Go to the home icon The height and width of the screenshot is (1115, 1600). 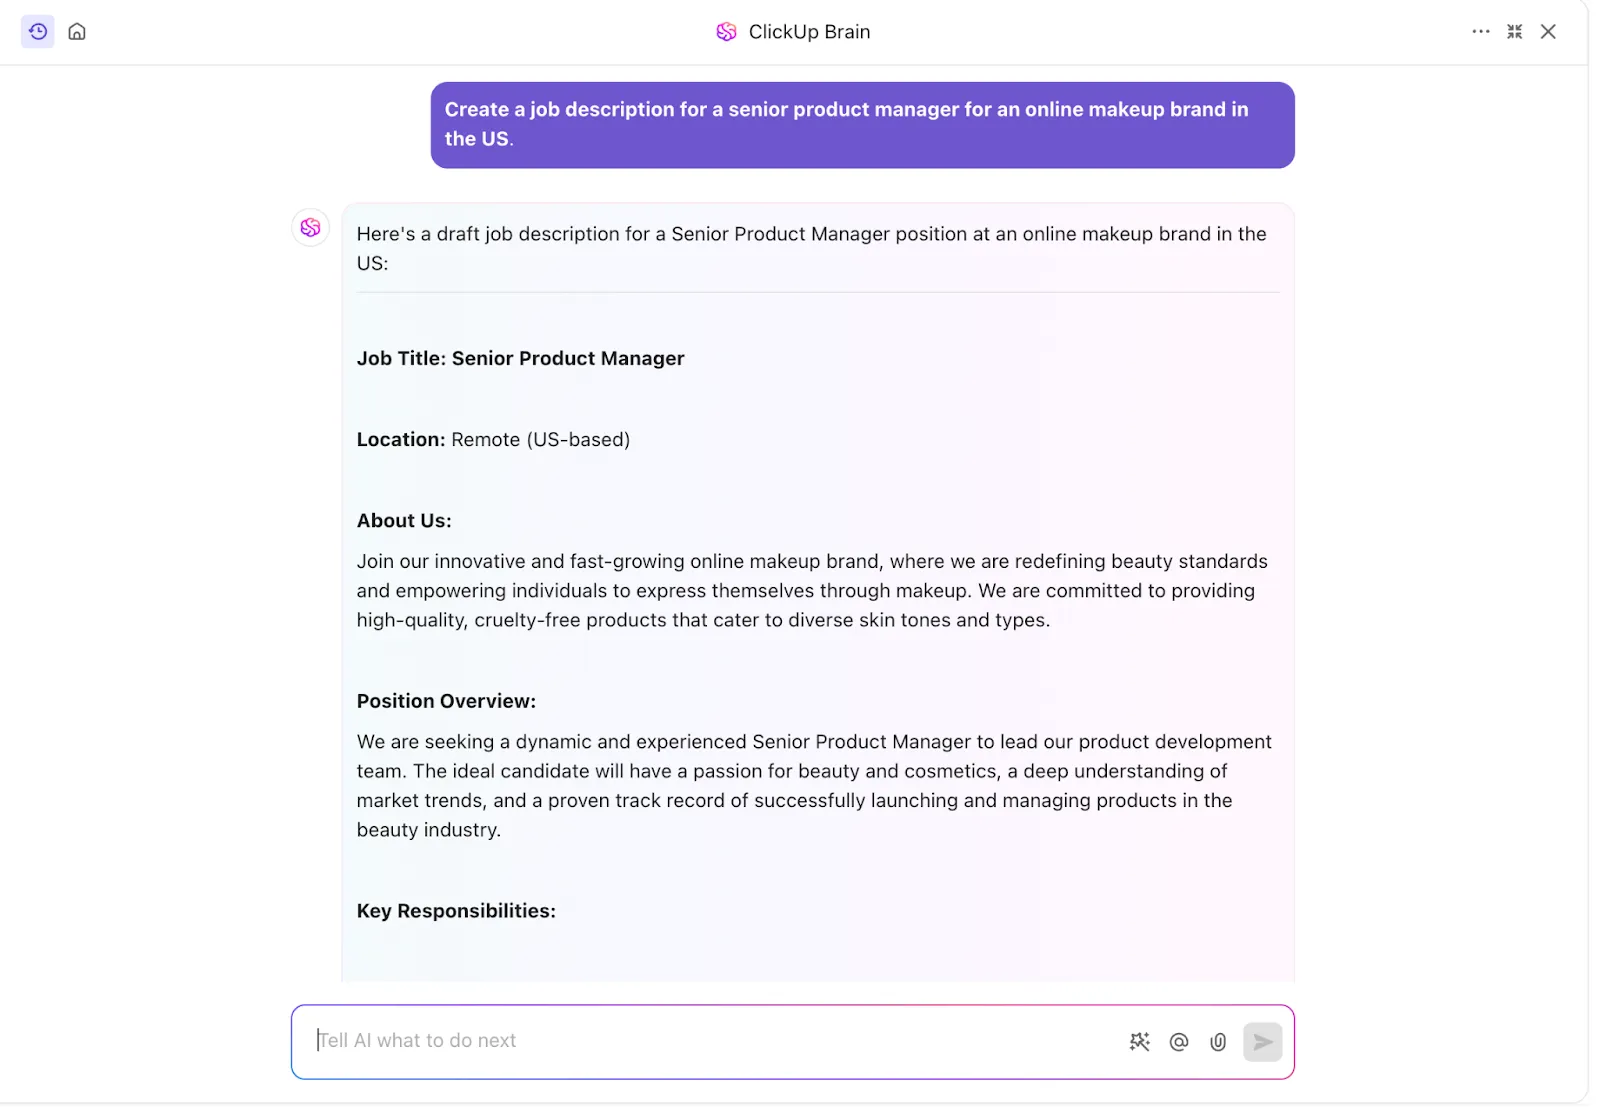tap(77, 31)
